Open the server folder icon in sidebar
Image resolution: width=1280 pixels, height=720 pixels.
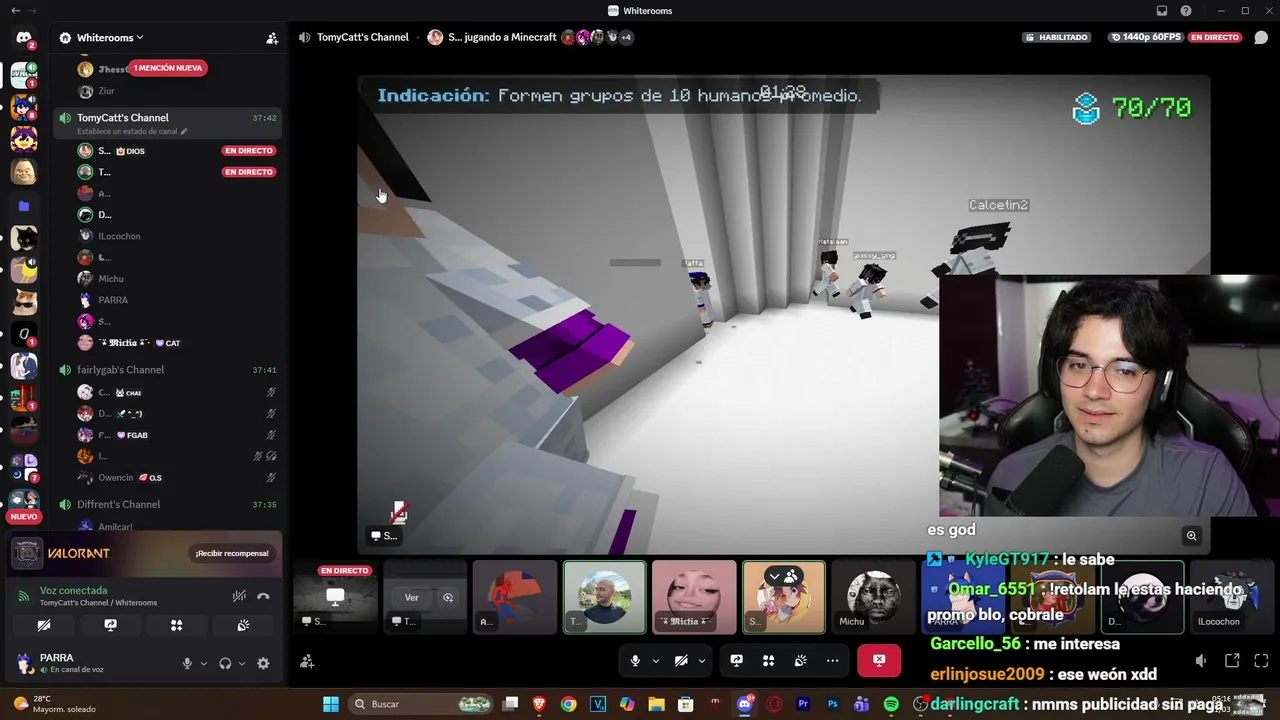point(24,206)
